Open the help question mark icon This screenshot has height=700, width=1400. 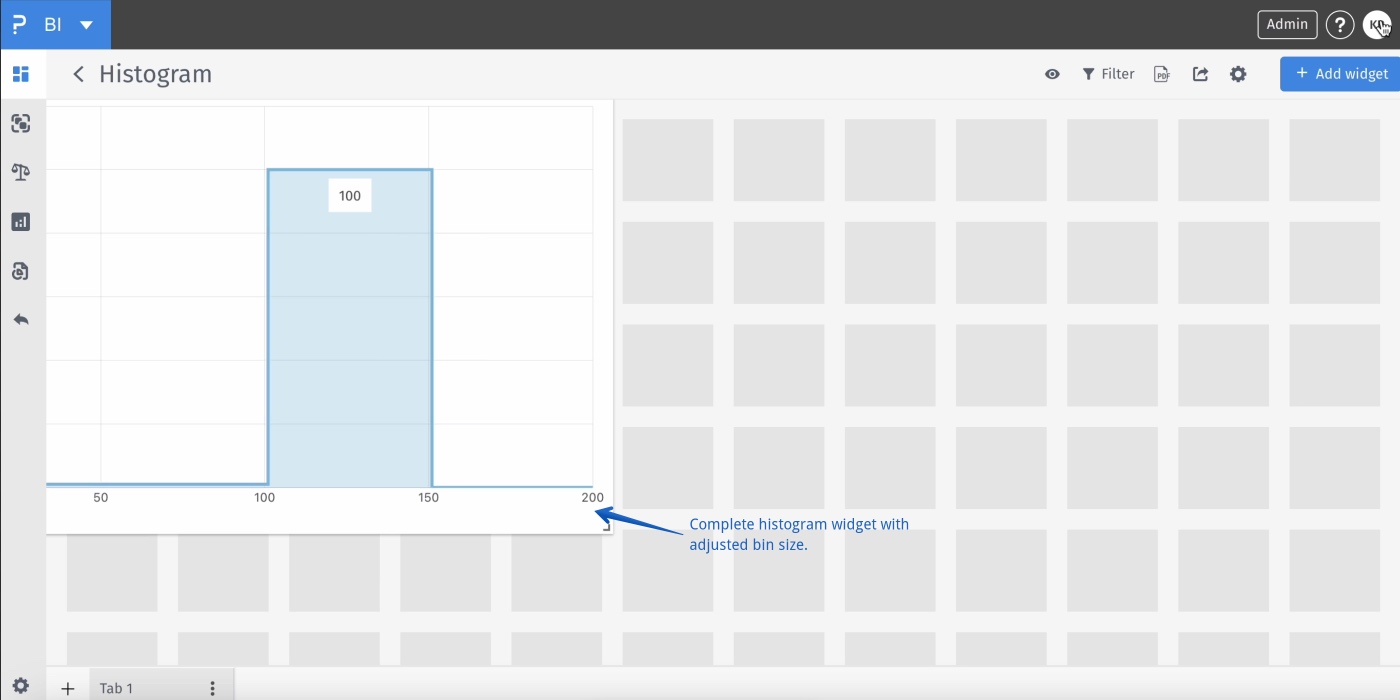coord(1340,25)
